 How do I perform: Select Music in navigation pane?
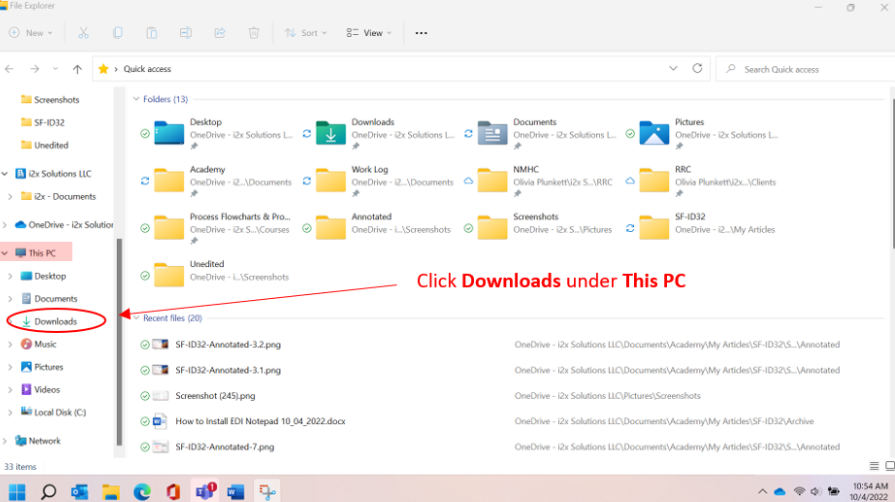tap(45, 344)
